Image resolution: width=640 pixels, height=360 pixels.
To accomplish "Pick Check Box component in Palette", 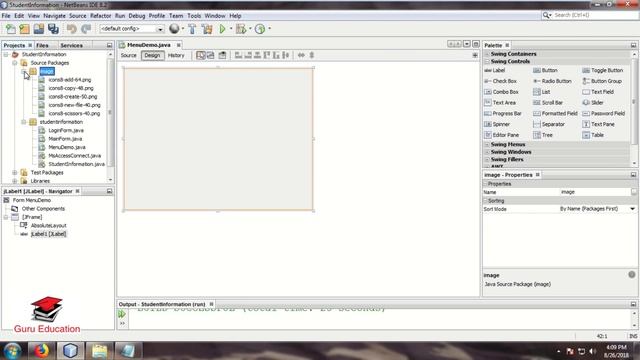I will pyautogui.click(x=500, y=81).
